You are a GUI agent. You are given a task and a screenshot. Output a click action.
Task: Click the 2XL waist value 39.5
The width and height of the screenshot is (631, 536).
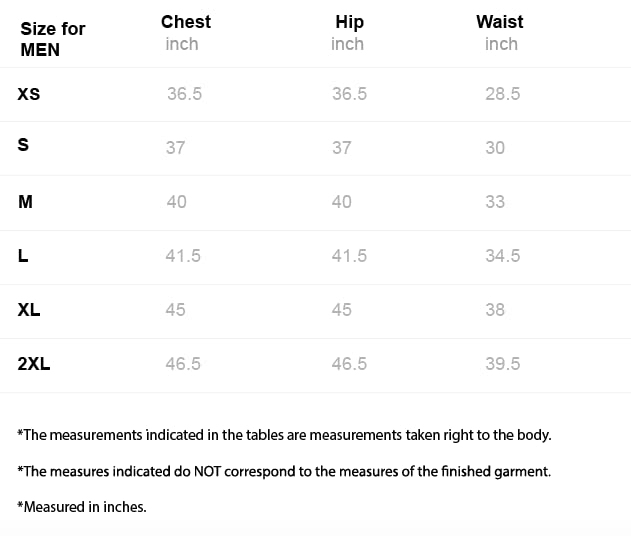(x=502, y=364)
